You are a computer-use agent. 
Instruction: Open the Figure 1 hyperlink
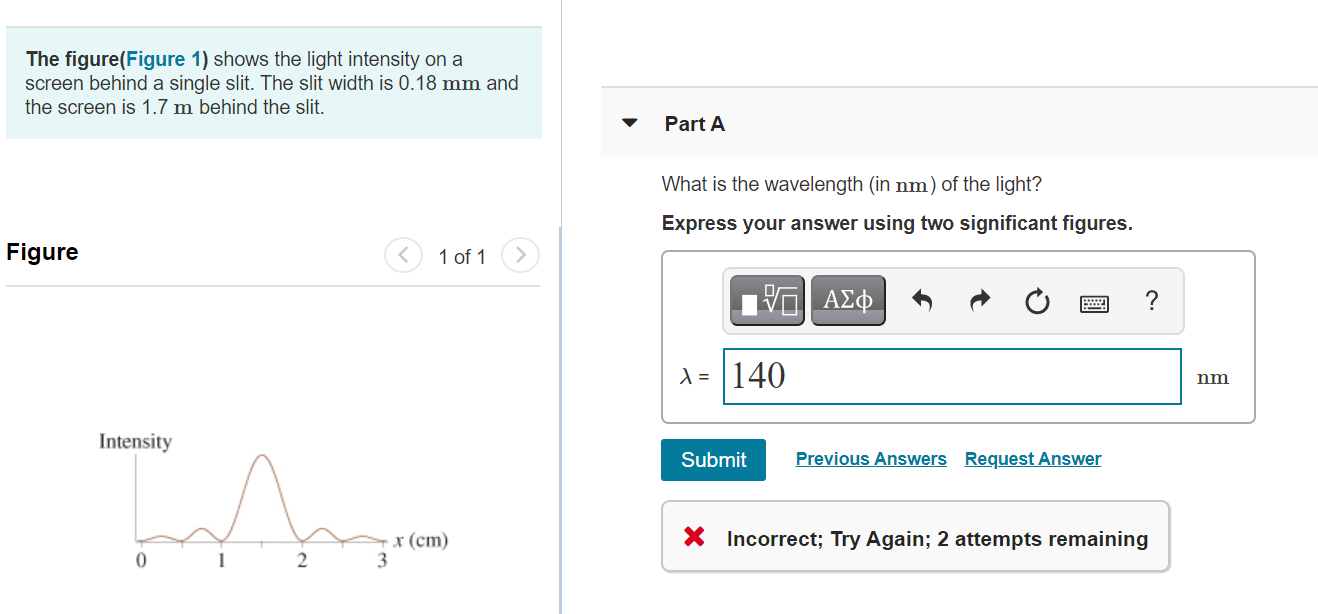162,59
